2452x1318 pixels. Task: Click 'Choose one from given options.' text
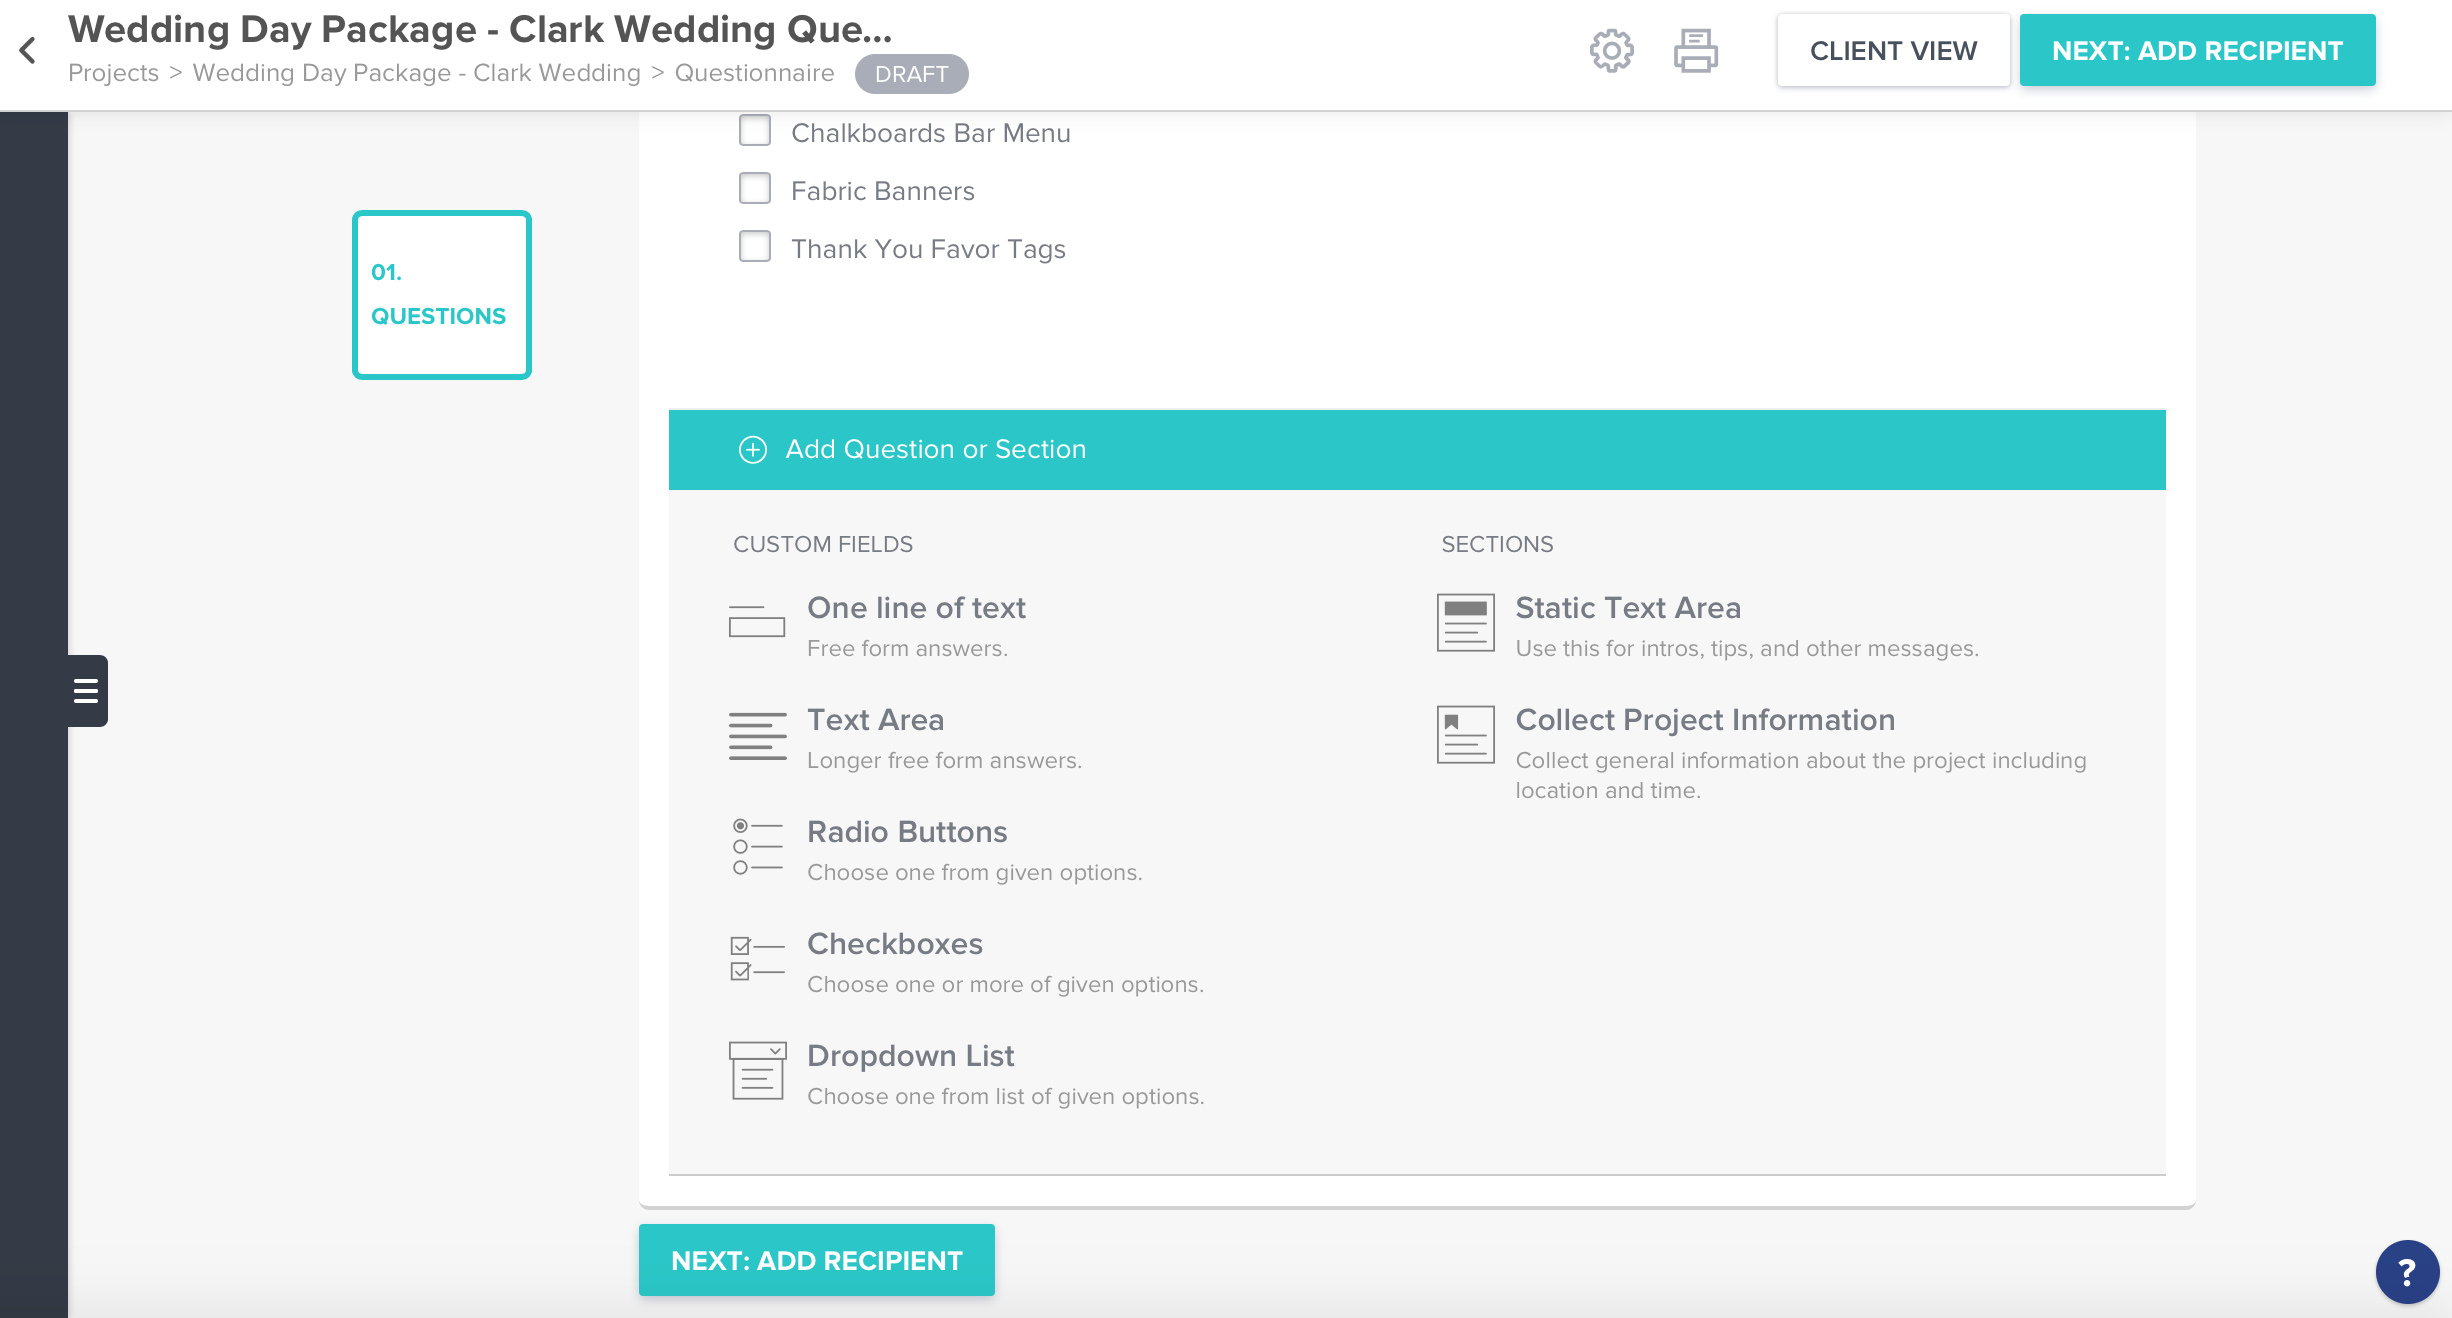pyautogui.click(x=974, y=872)
